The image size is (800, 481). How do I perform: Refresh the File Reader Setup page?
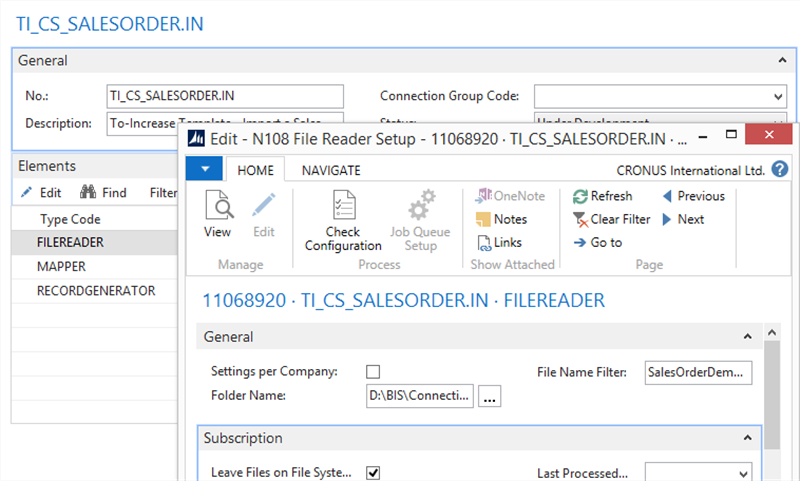coord(603,196)
